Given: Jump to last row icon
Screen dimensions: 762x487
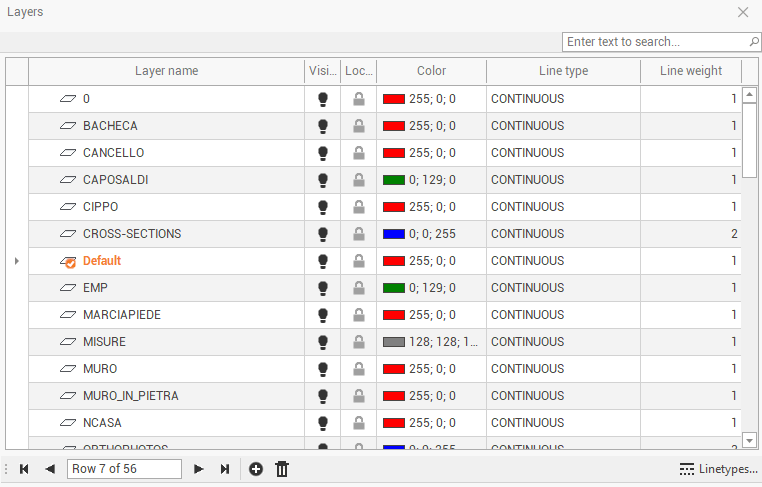Looking at the screenshot, I should point(225,469).
